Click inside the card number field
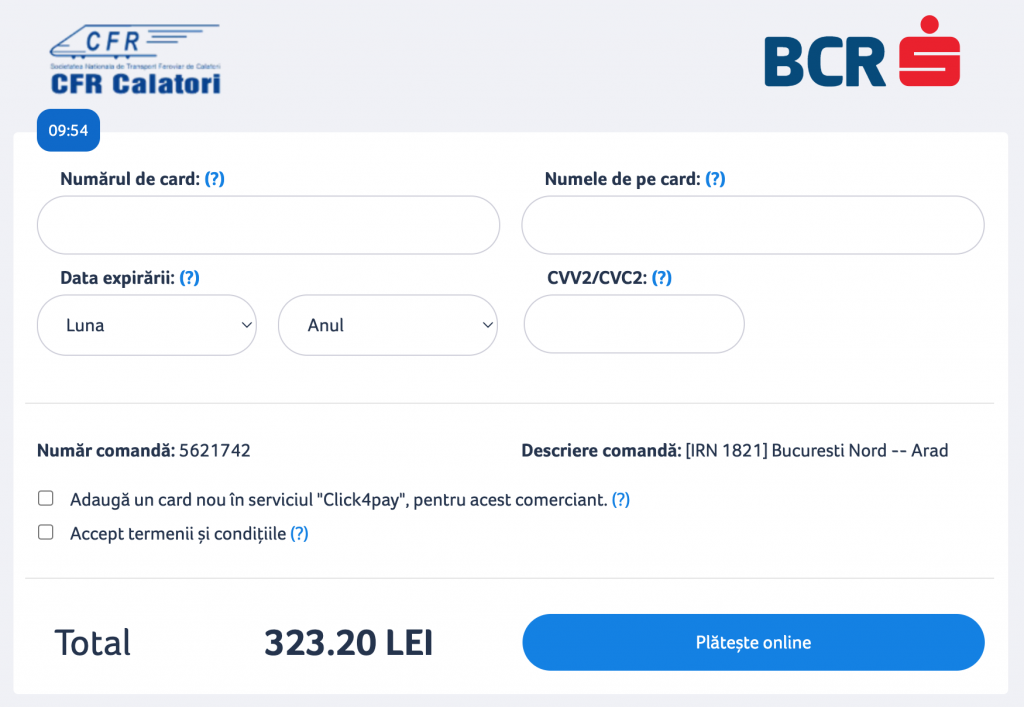The height and width of the screenshot is (707, 1024). 268,225
